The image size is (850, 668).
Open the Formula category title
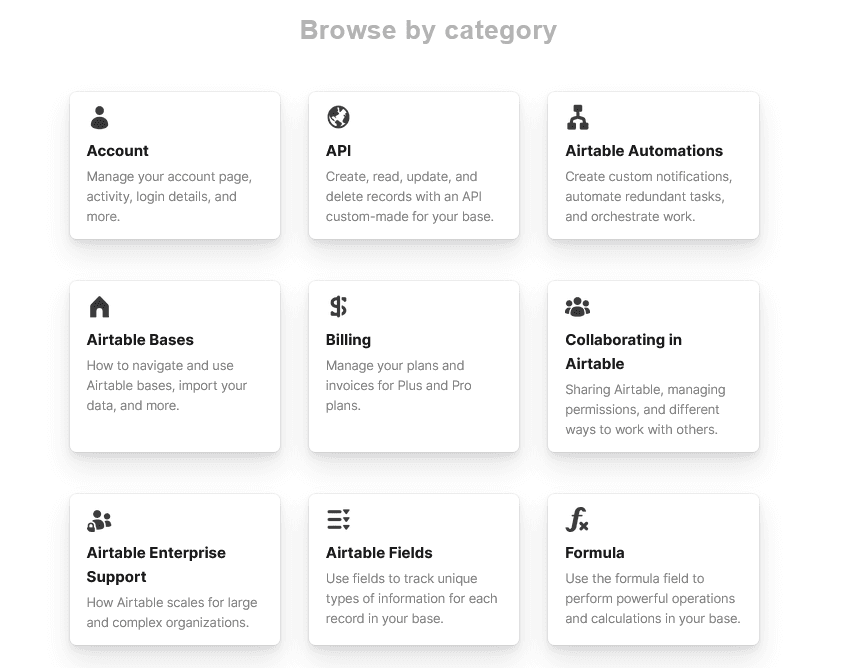(x=595, y=553)
